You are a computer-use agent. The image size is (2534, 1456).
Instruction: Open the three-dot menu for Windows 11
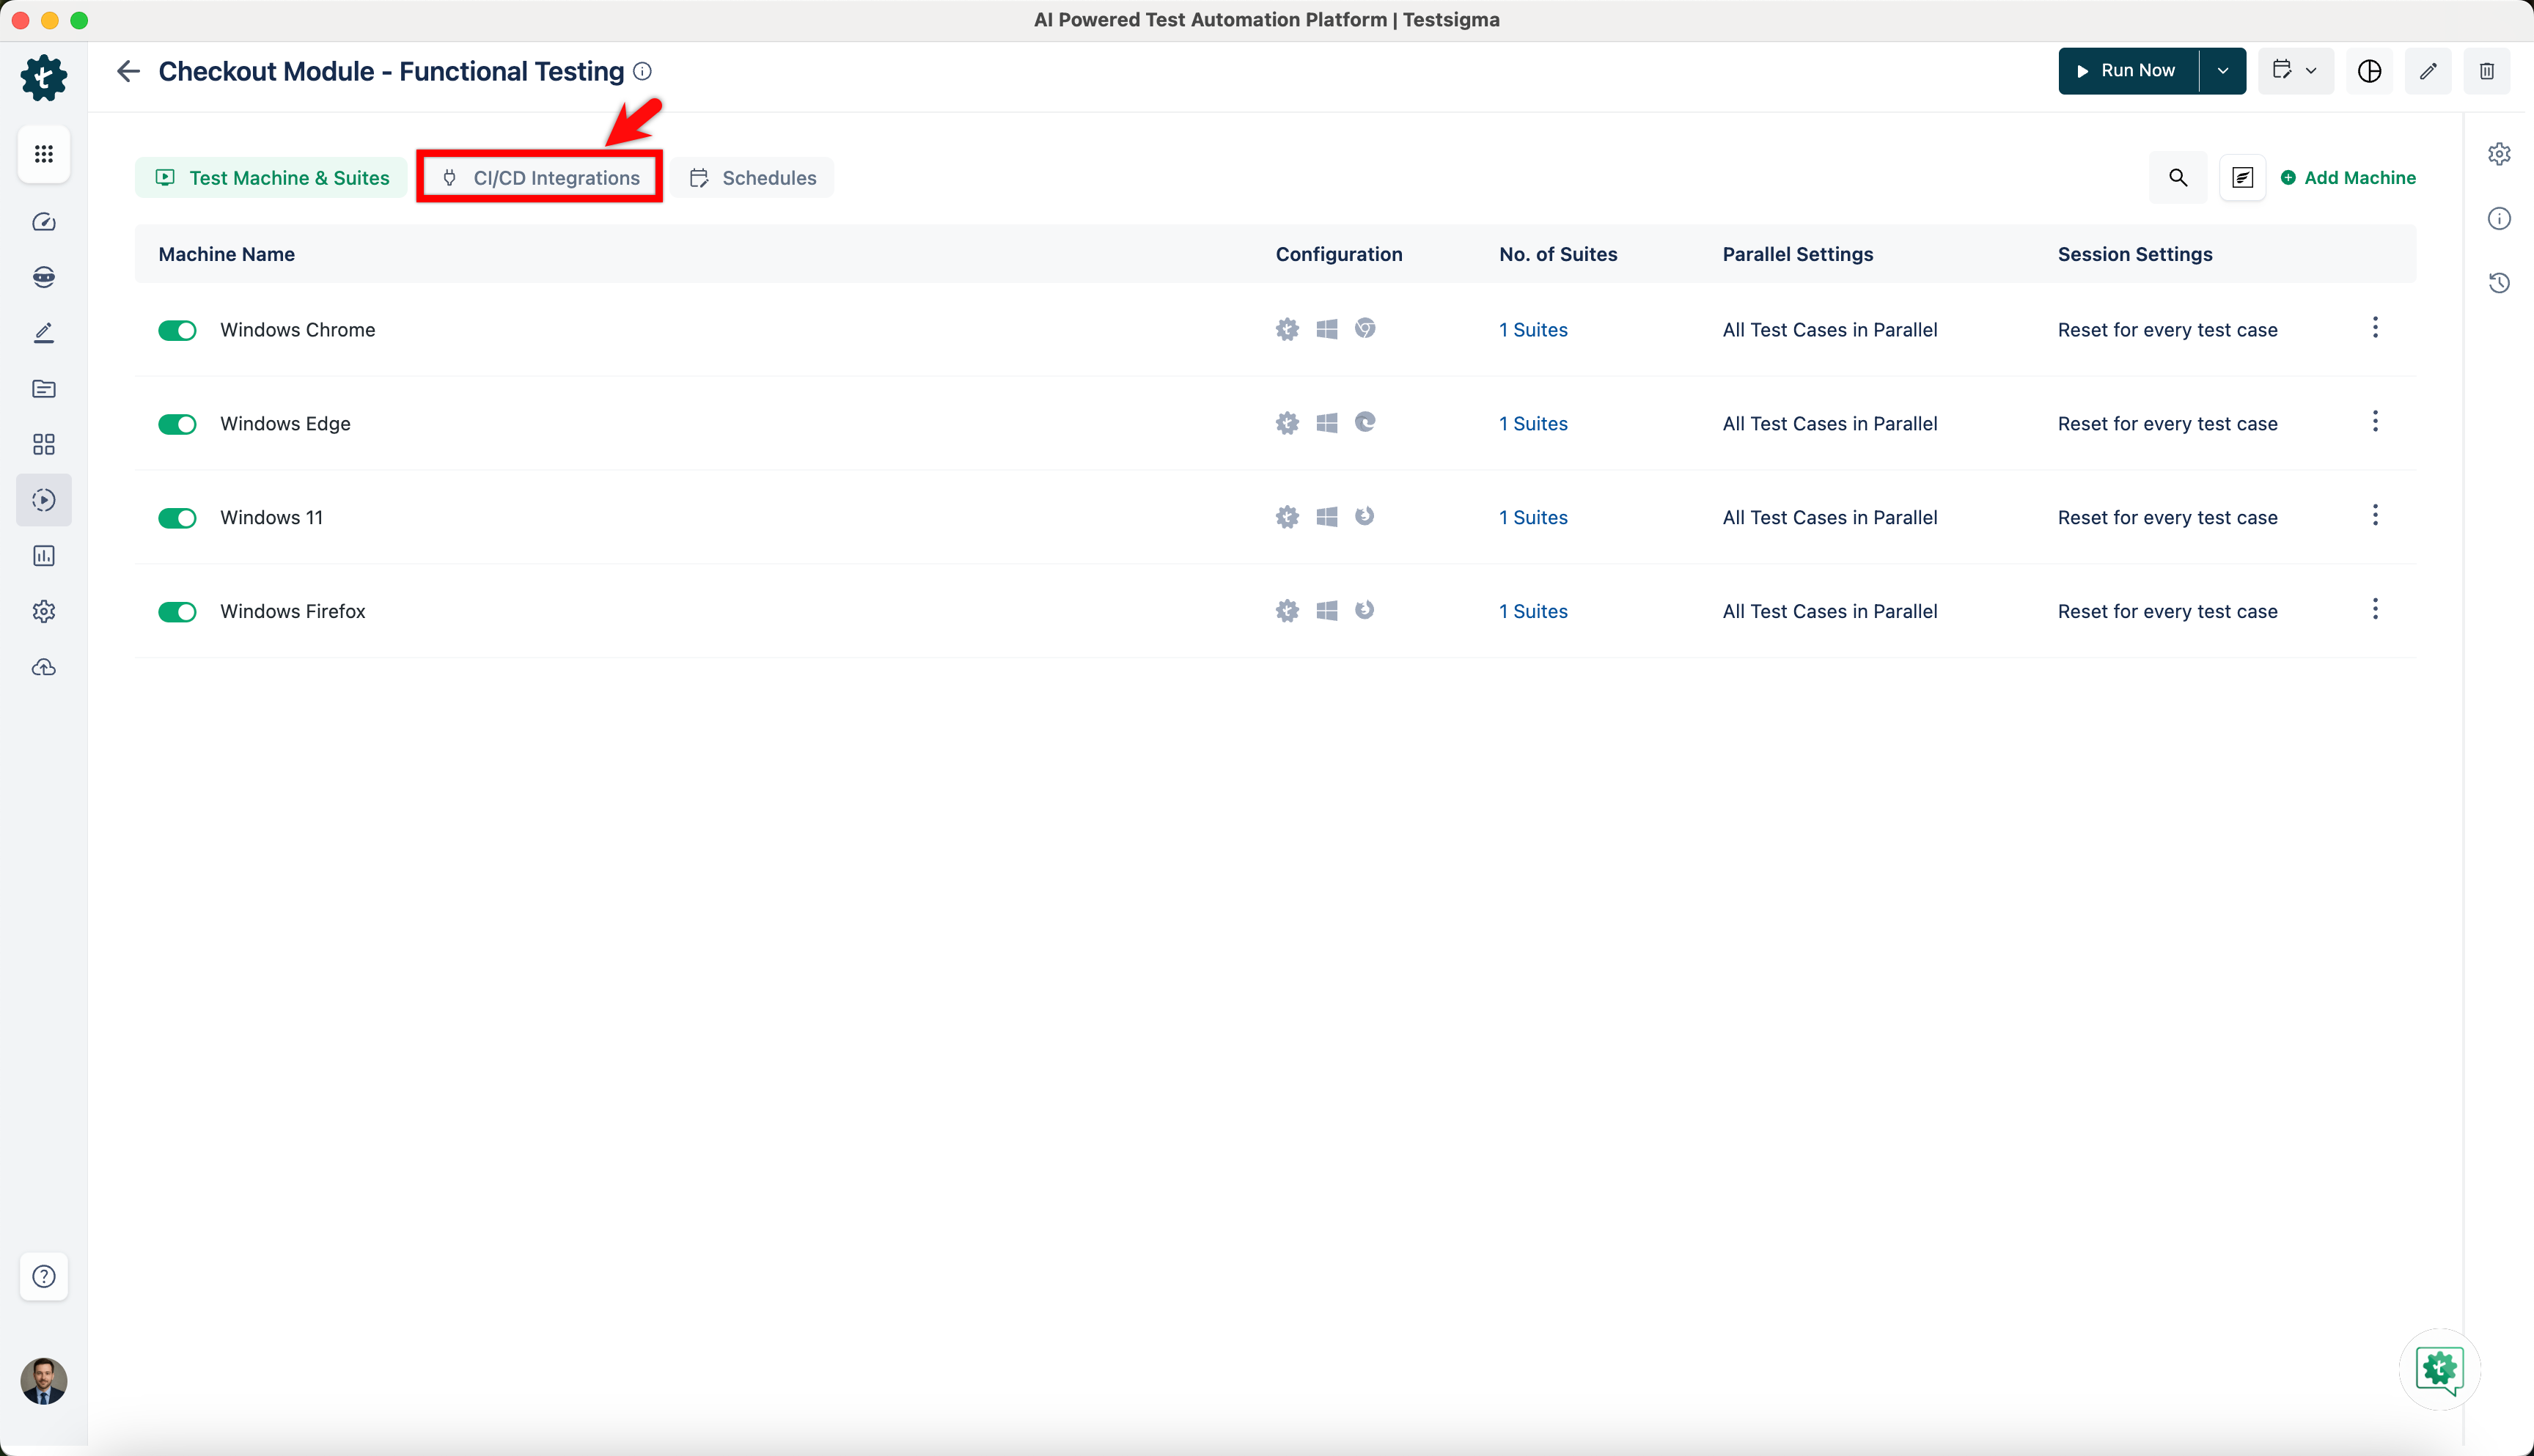click(x=2375, y=516)
